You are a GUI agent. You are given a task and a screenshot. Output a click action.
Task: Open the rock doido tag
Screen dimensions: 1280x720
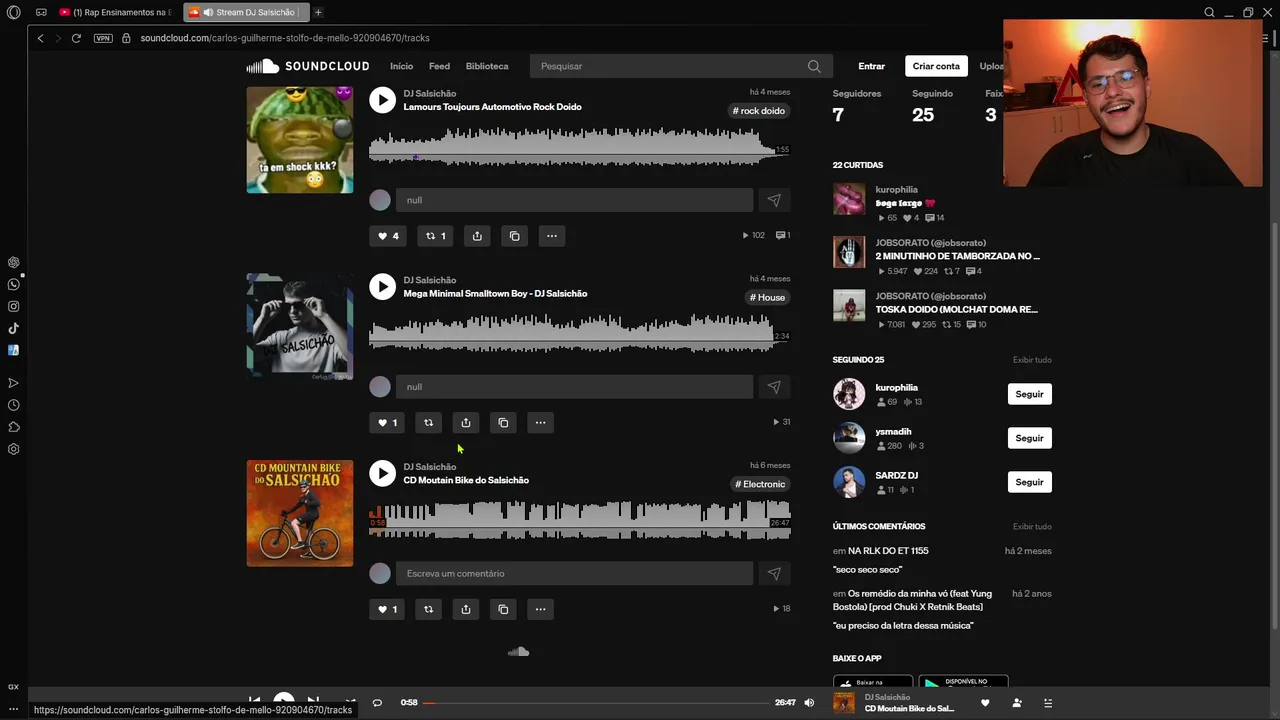(759, 111)
